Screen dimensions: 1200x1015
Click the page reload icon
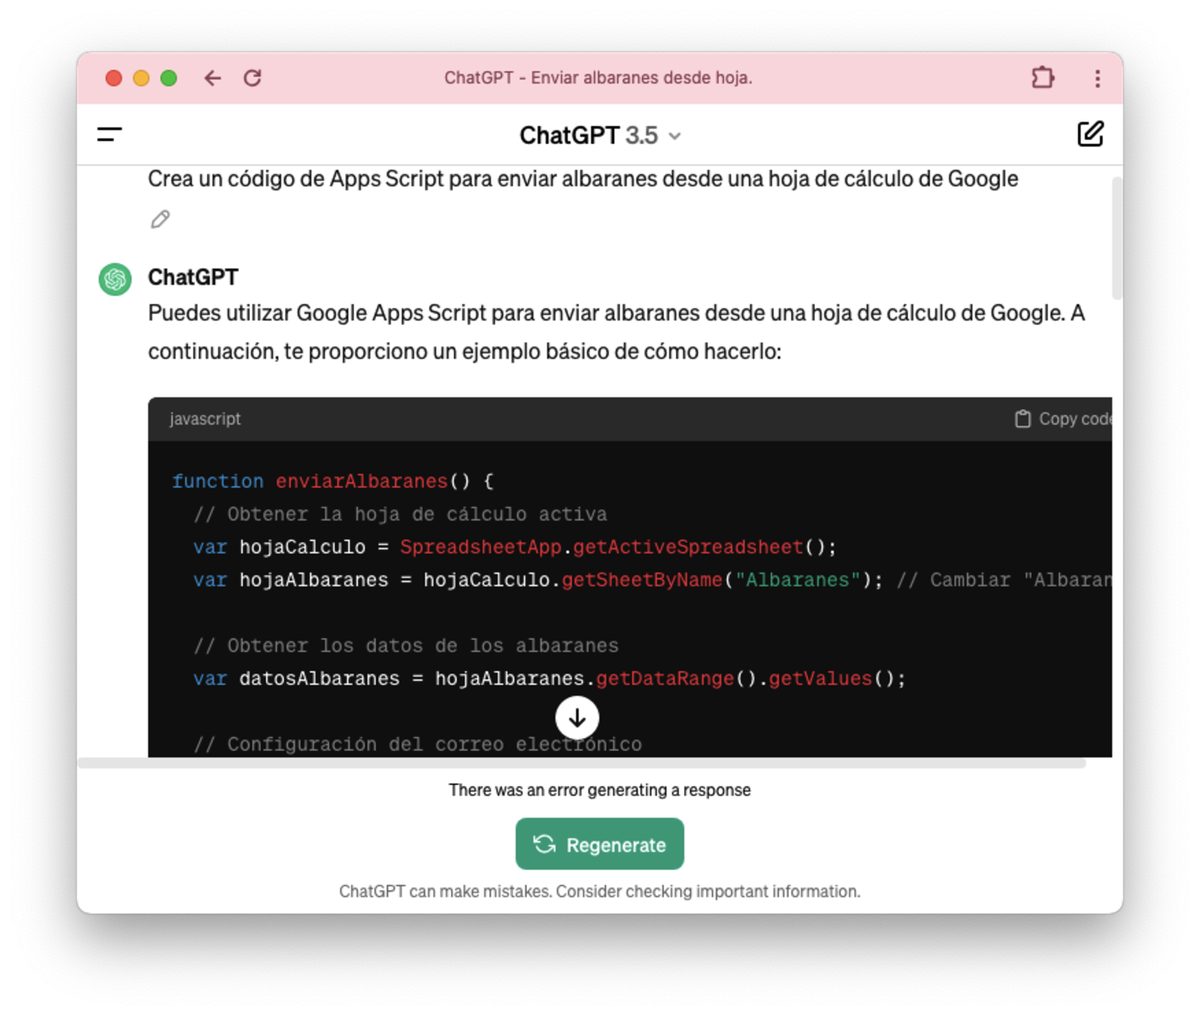pyautogui.click(x=252, y=77)
